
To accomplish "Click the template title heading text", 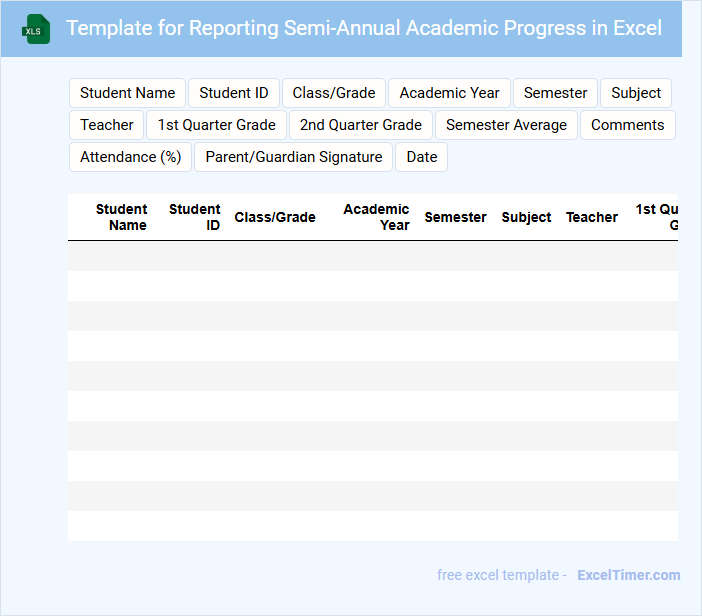I will [x=364, y=28].
